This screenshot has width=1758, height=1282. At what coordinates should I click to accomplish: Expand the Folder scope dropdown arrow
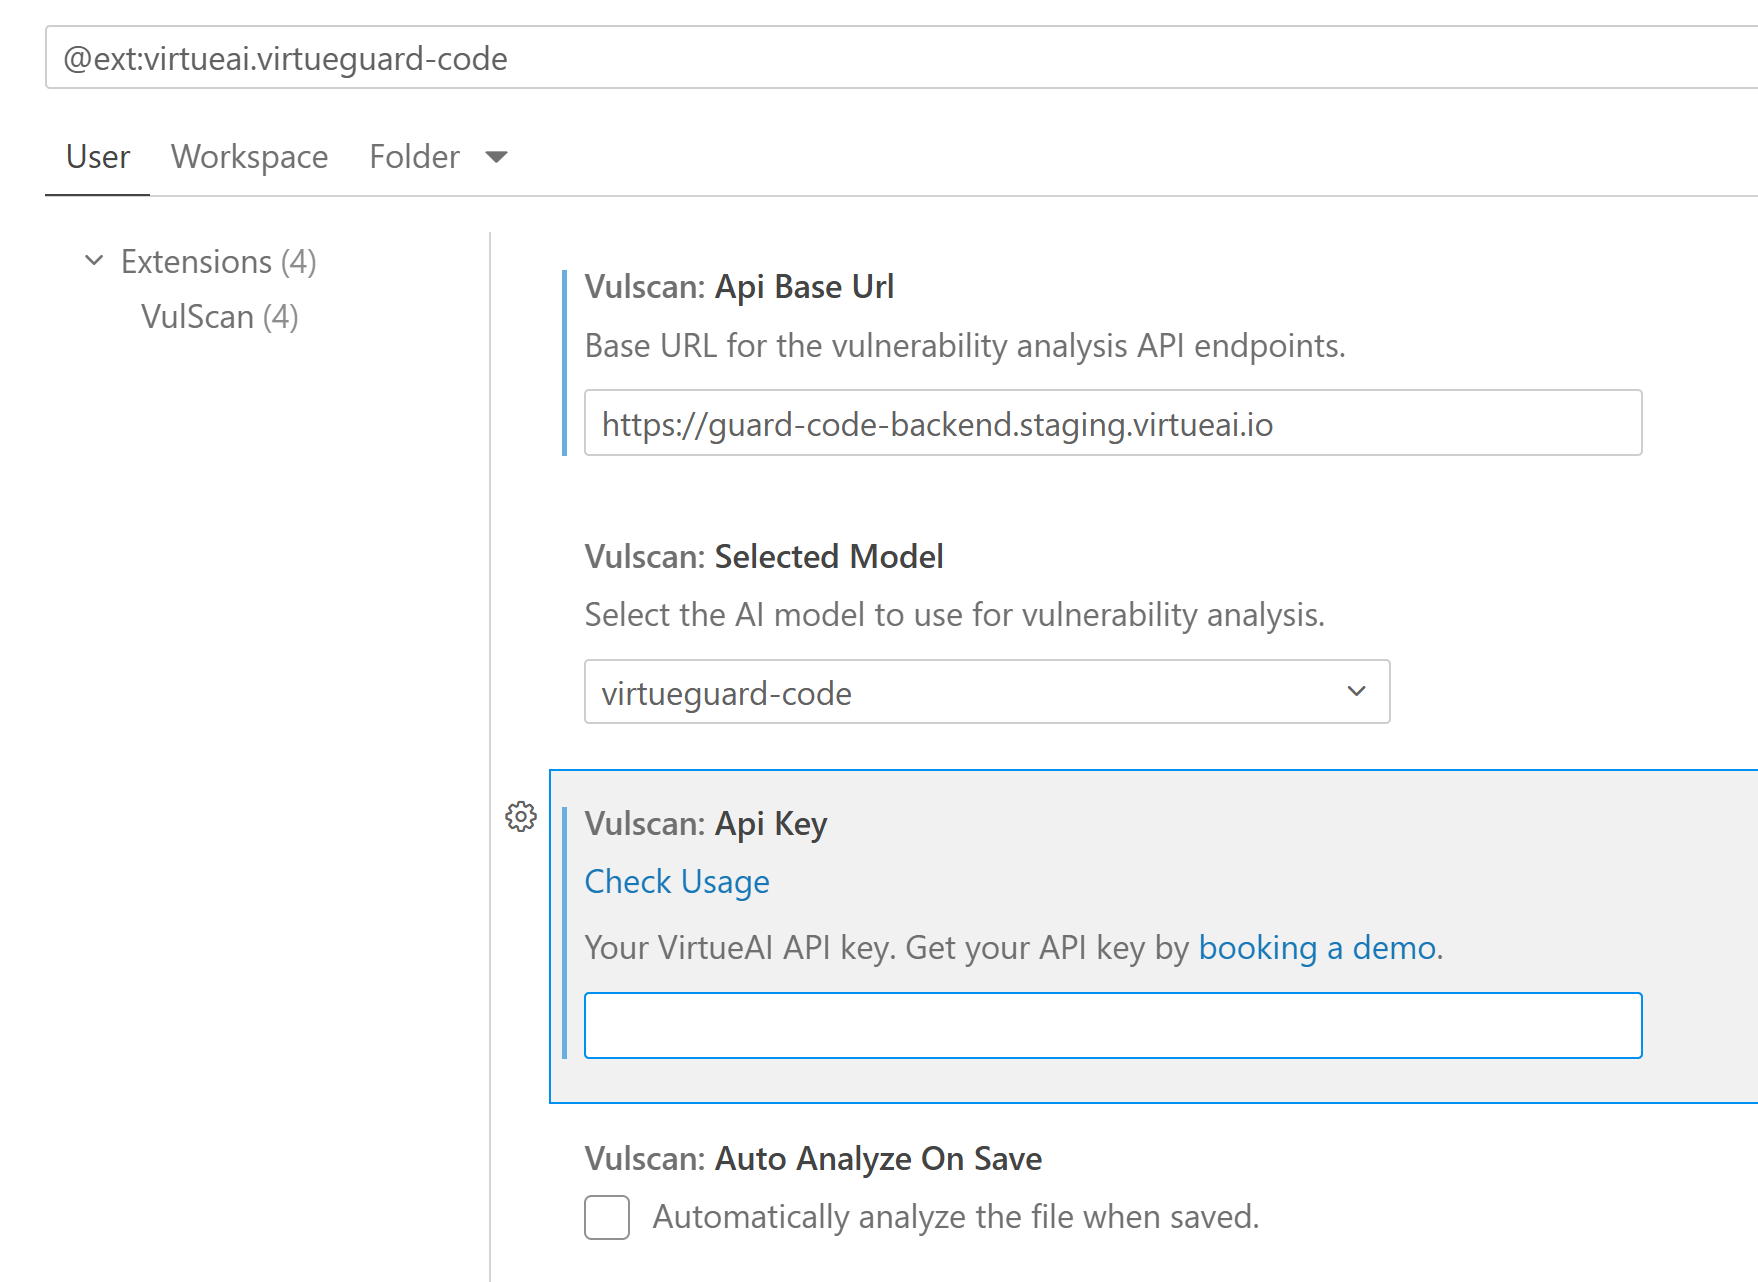pos(496,157)
